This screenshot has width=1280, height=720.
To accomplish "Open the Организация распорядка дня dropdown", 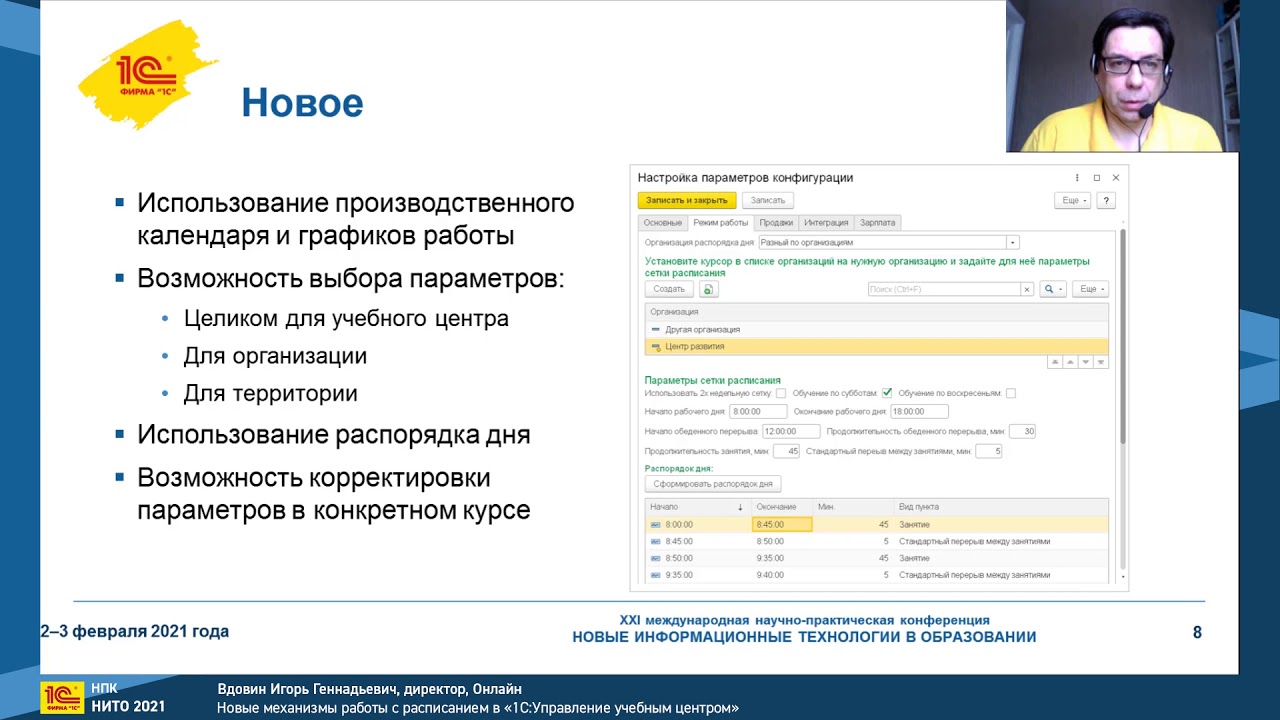I will pyautogui.click(x=1012, y=242).
